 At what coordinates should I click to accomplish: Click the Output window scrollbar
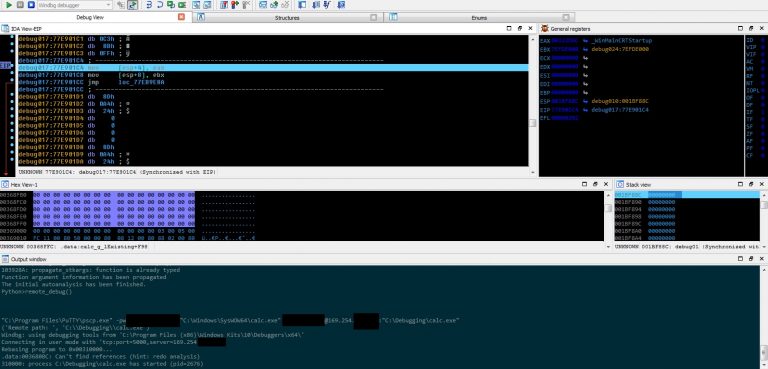764,316
